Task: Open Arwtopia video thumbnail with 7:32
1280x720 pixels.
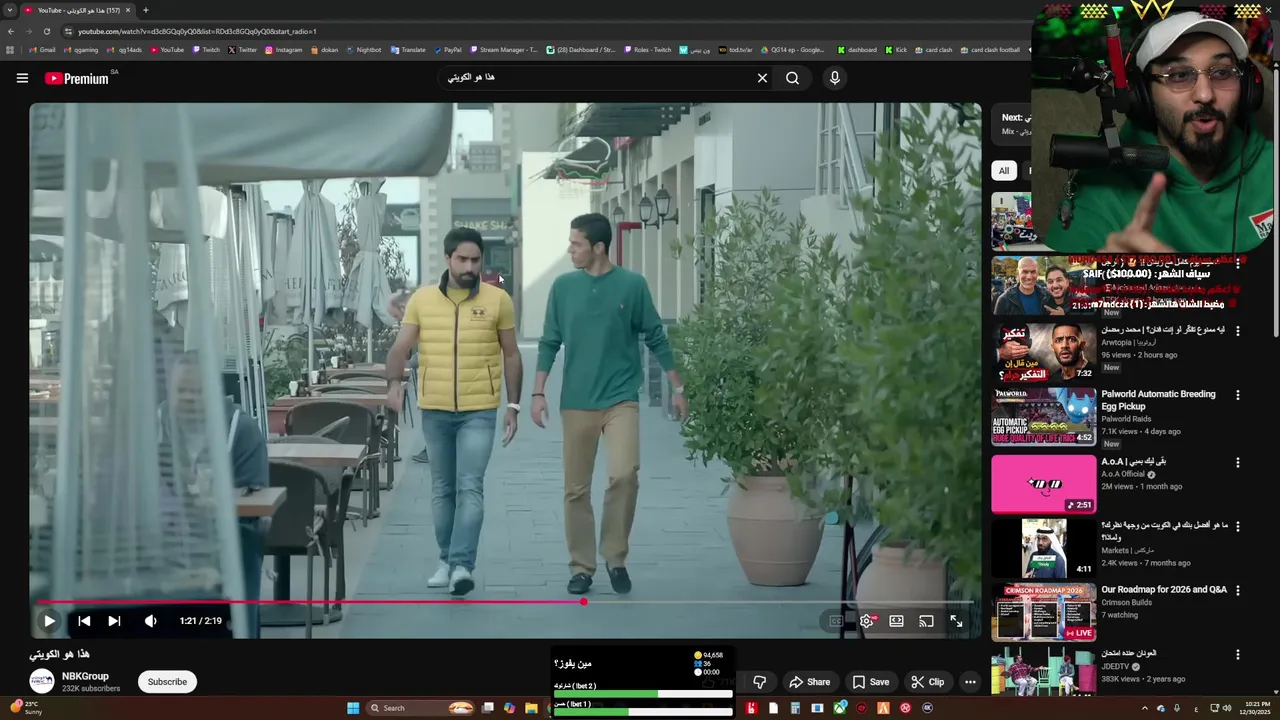Action: (1043, 352)
